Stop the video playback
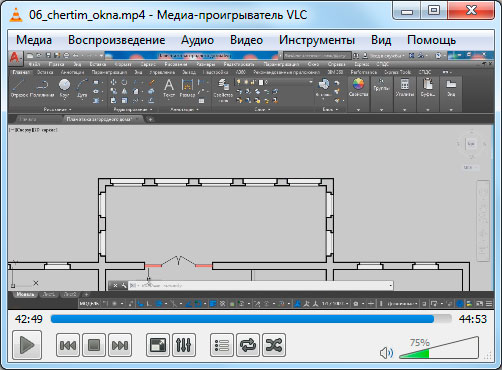This screenshot has height=370, width=502. click(94, 345)
